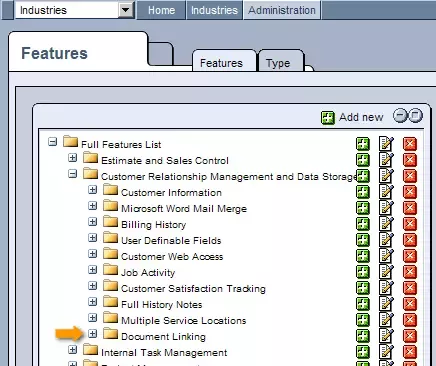Open the Industries menu tab
Screen dimensions: 436x366
pyautogui.click(x=214, y=10)
